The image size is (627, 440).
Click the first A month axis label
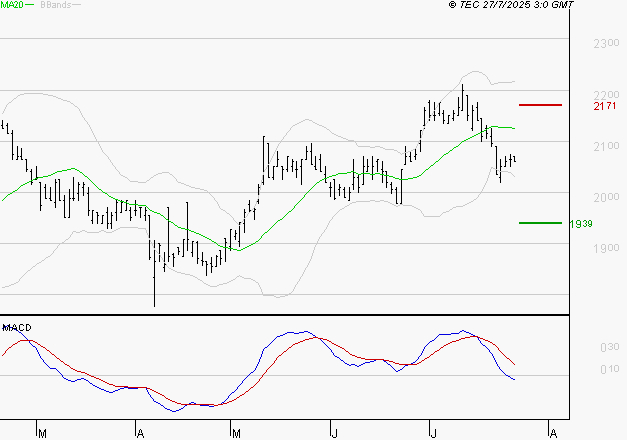point(140,434)
